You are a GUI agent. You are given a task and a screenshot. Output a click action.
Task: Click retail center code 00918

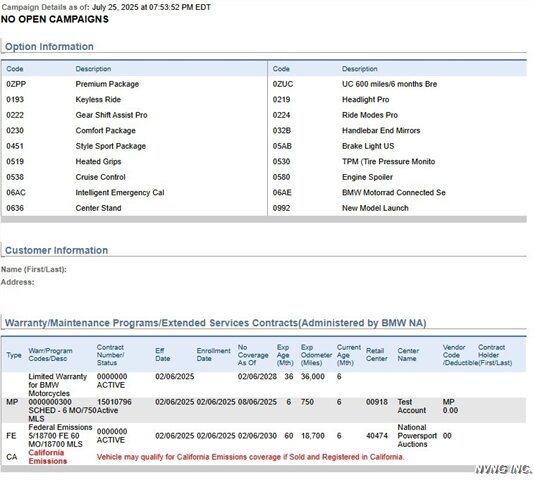pos(377,402)
